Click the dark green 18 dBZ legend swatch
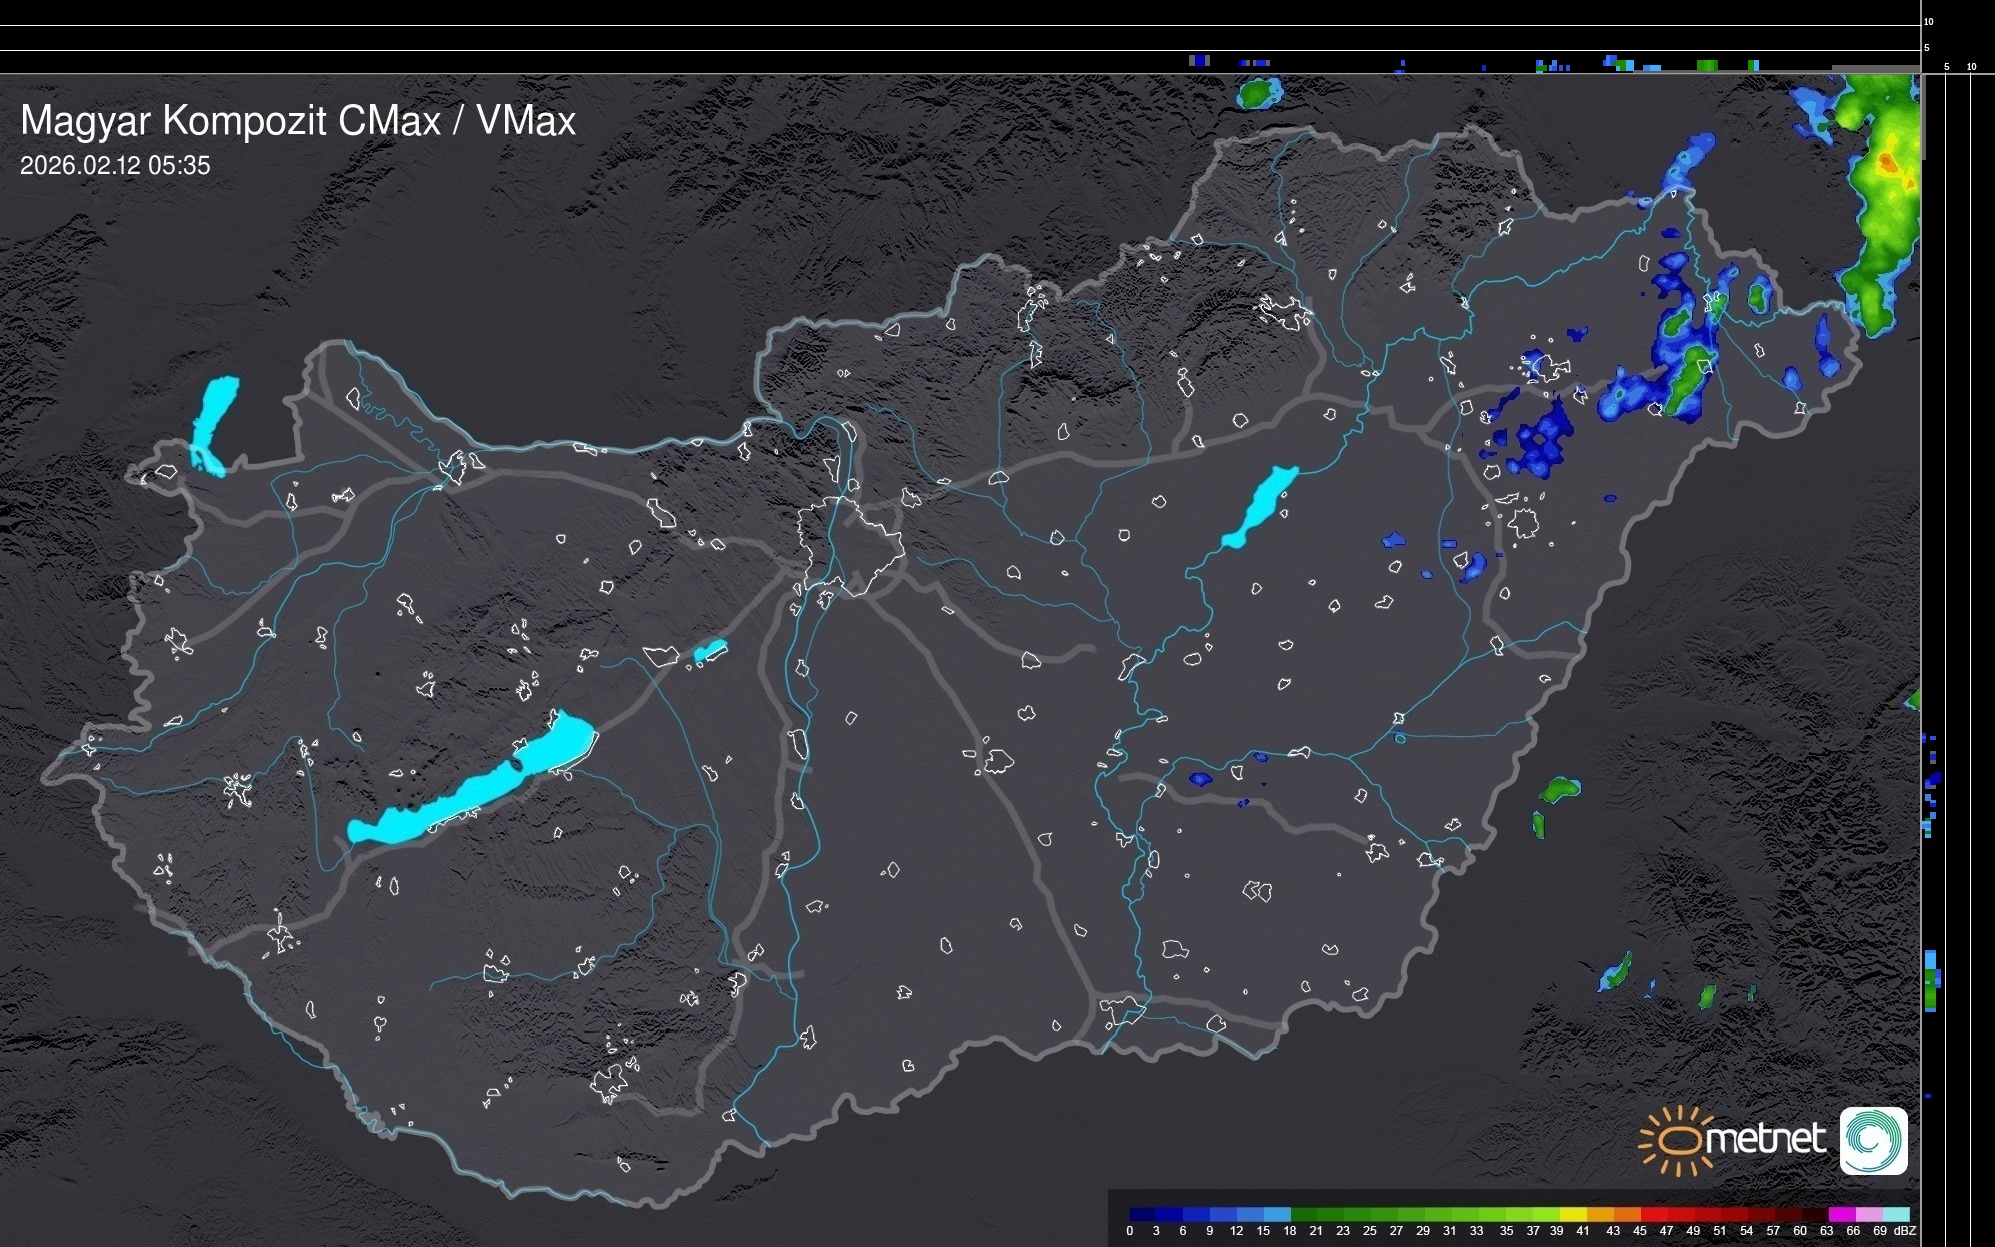This screenshot has height=1247, width=1995. 1303,1214
